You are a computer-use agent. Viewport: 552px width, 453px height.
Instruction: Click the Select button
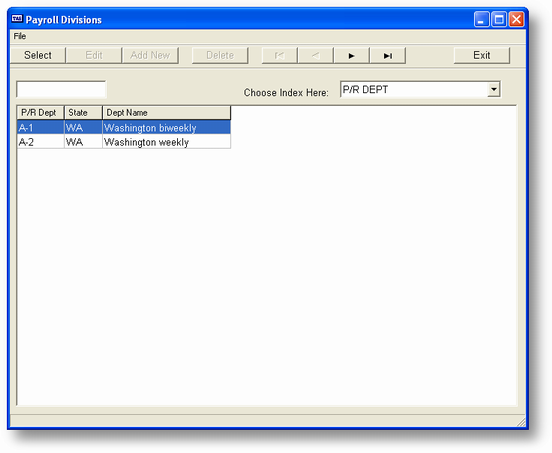tap(38, 55)
